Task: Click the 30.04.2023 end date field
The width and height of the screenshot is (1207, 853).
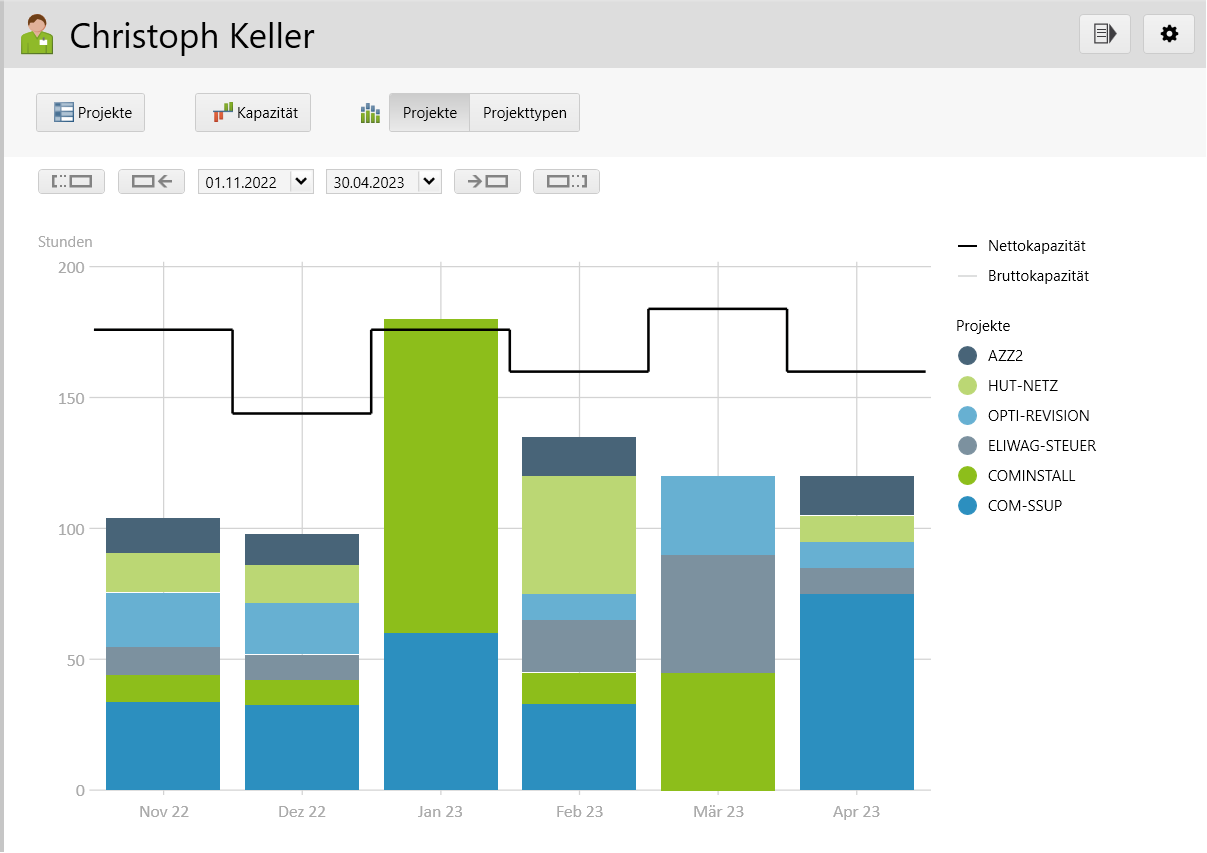Action: coord(370,182)
